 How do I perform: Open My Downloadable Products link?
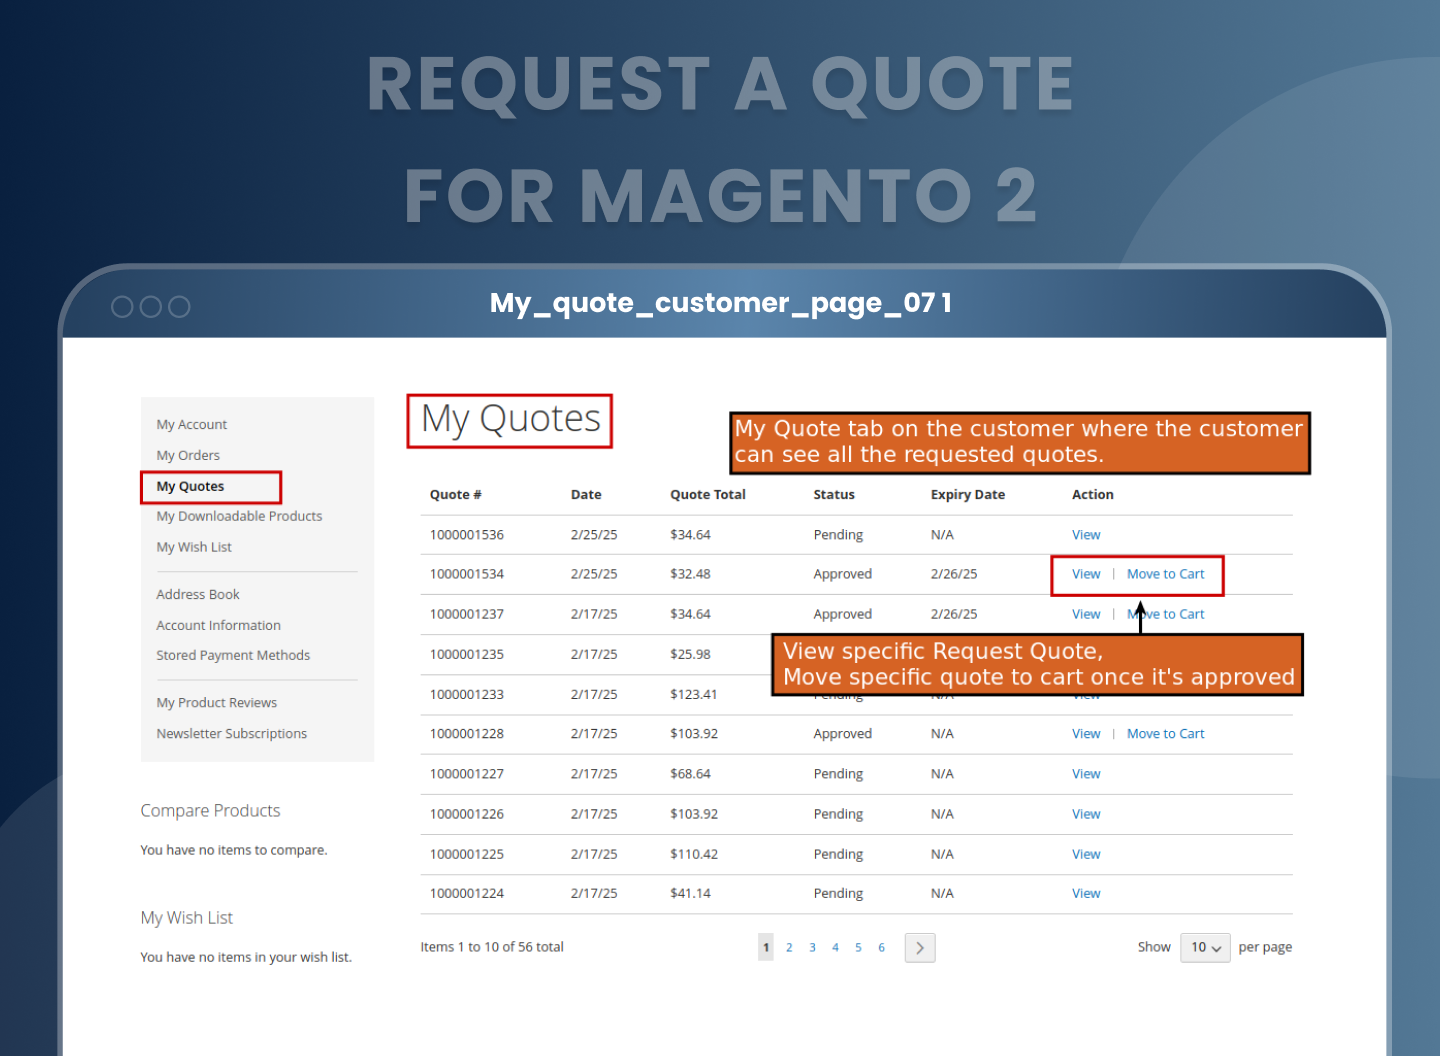239,517
